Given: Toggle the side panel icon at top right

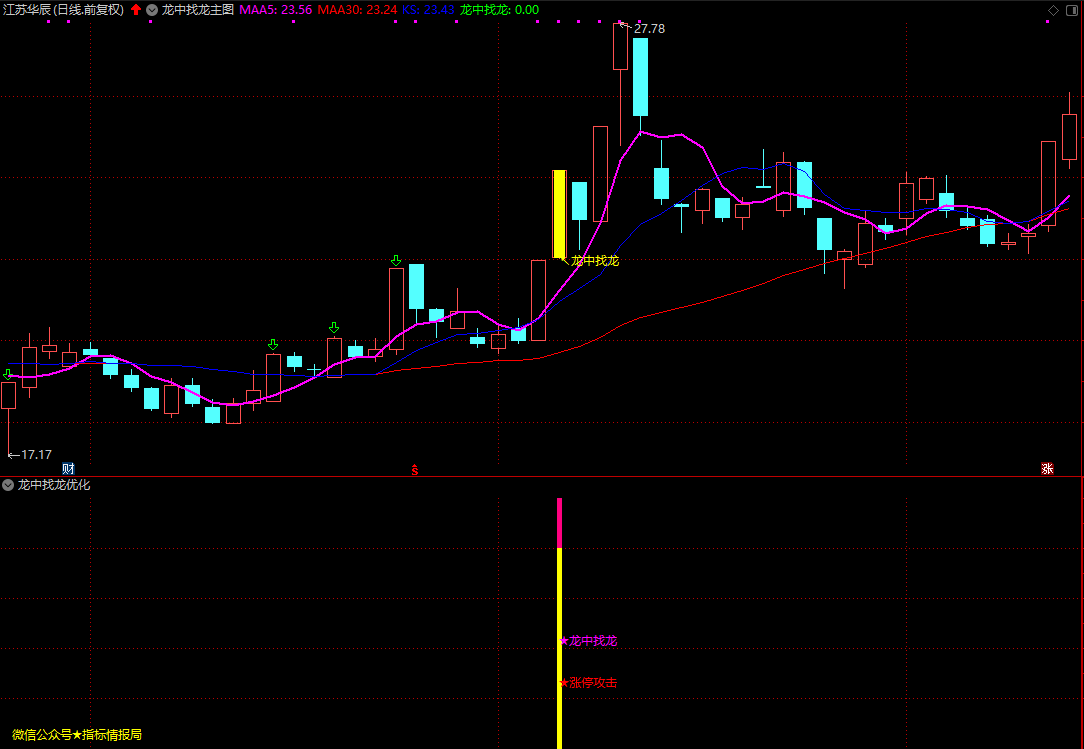Looking at the screenshot, I should 1072,10.
